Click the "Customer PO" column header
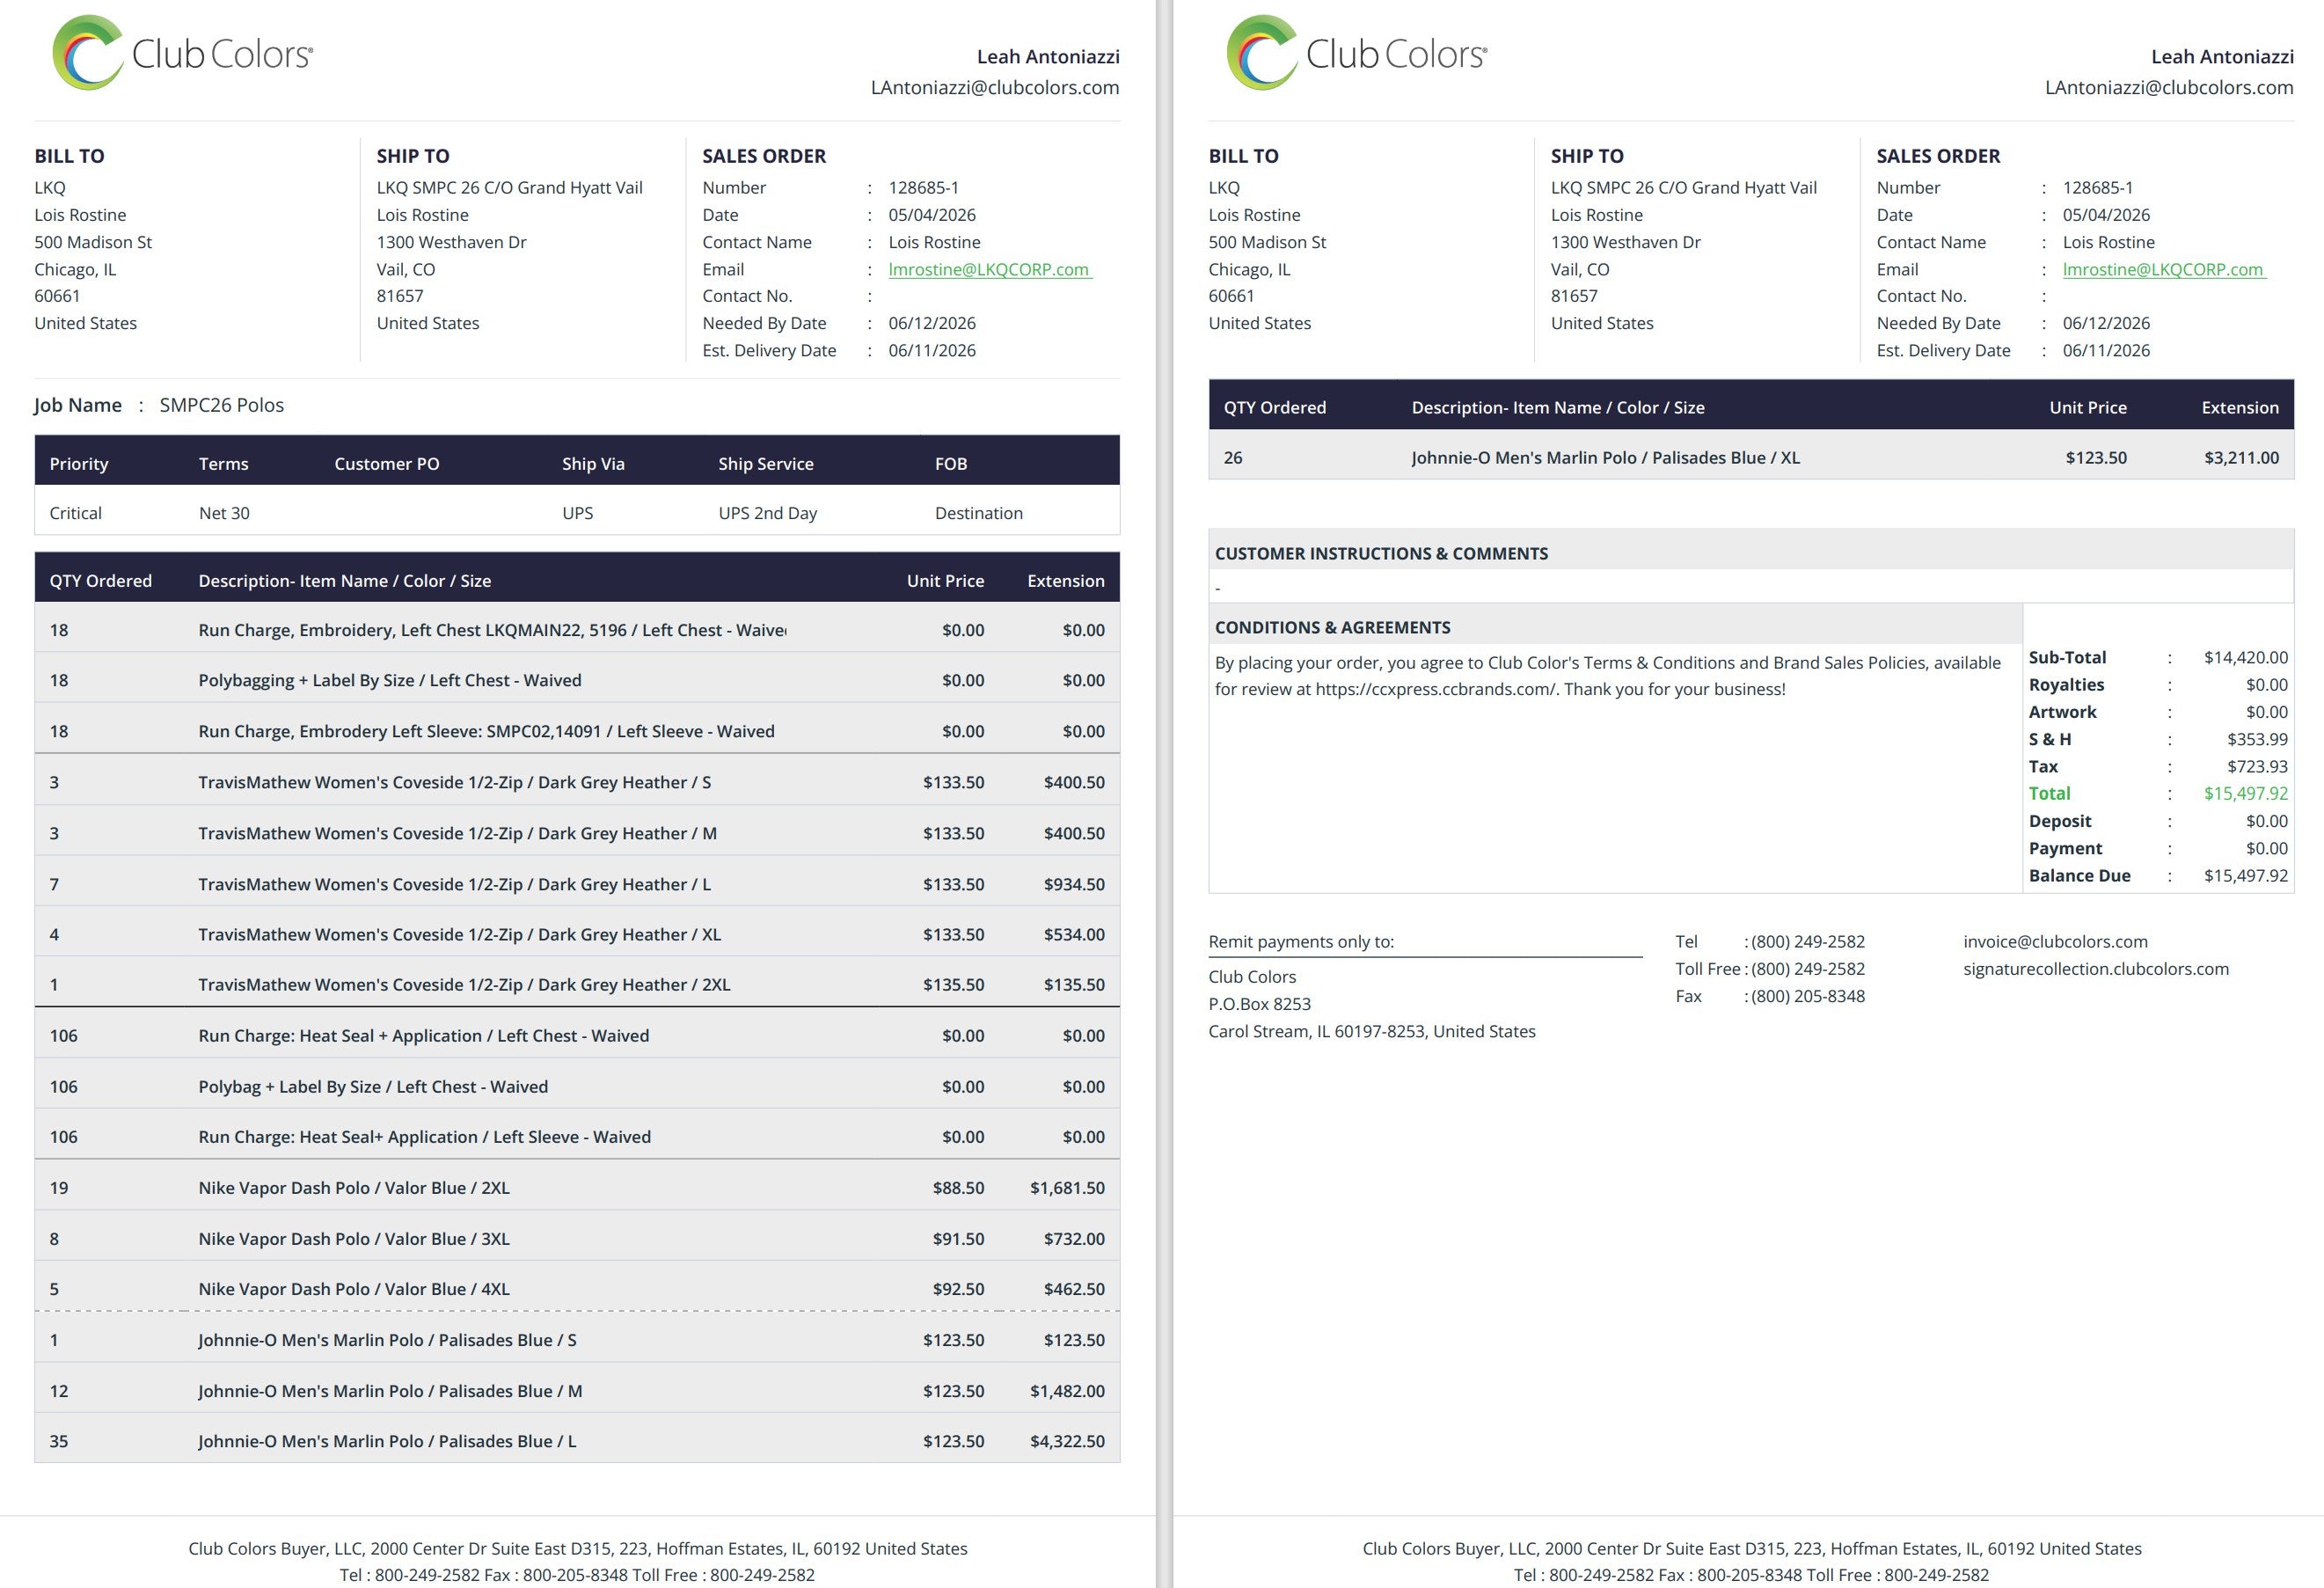Image resolution: width=2324 pixels, height=1588 pixels. pyautogui.click(x=387, y=464)
